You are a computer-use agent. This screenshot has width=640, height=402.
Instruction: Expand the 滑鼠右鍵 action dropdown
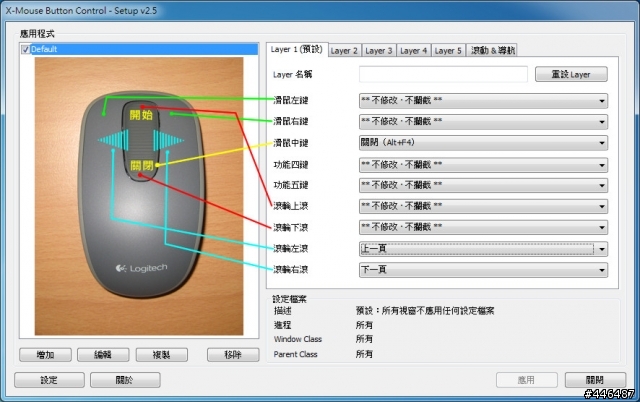pyautogui.click(x=483, y=122)
